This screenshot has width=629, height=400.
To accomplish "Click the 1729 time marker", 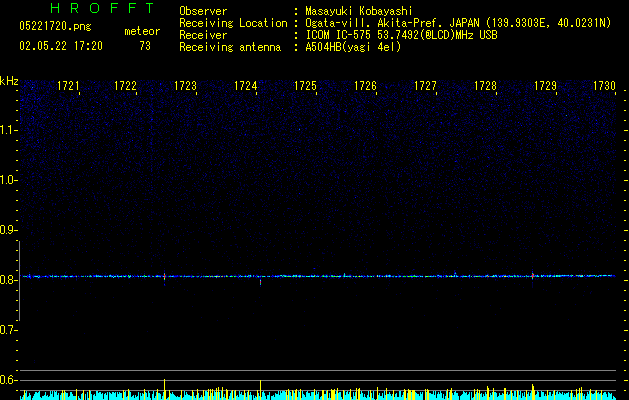I will pos(546,86).
